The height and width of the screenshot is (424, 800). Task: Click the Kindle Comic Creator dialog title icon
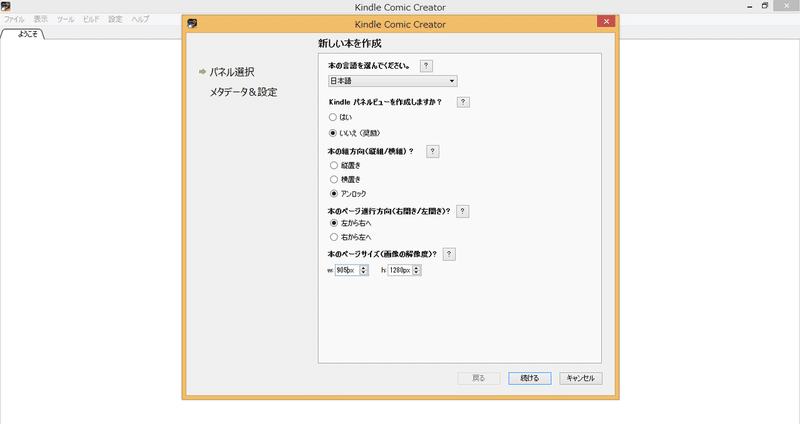tap(192, 23)
